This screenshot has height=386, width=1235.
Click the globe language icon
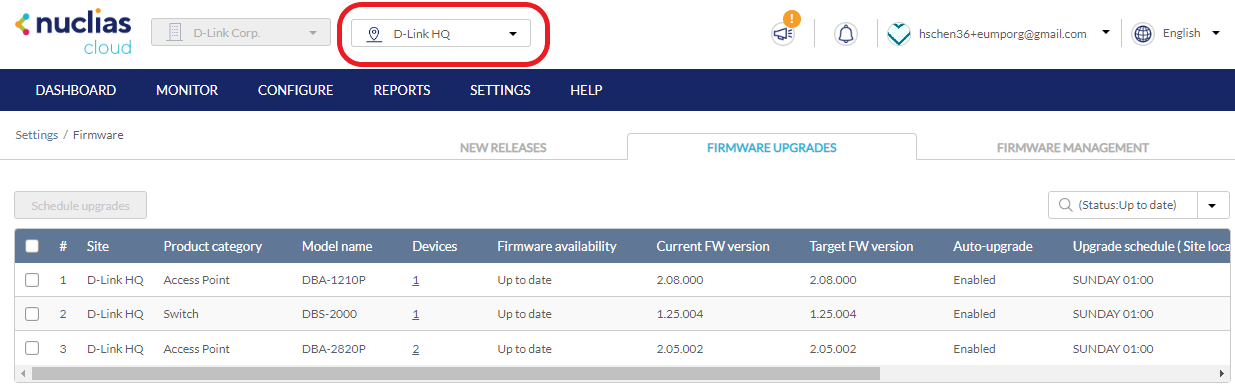(x=1143, y=34)
